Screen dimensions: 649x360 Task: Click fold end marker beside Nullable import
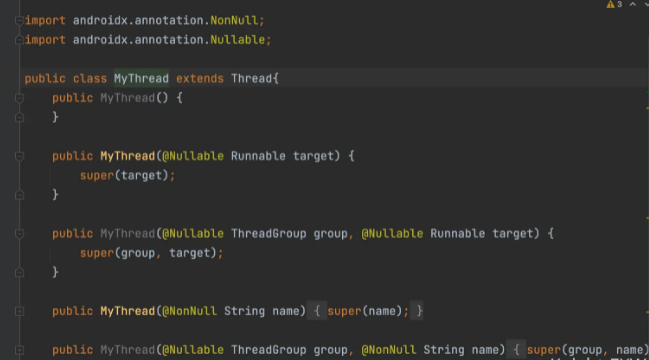click(19, 40)
